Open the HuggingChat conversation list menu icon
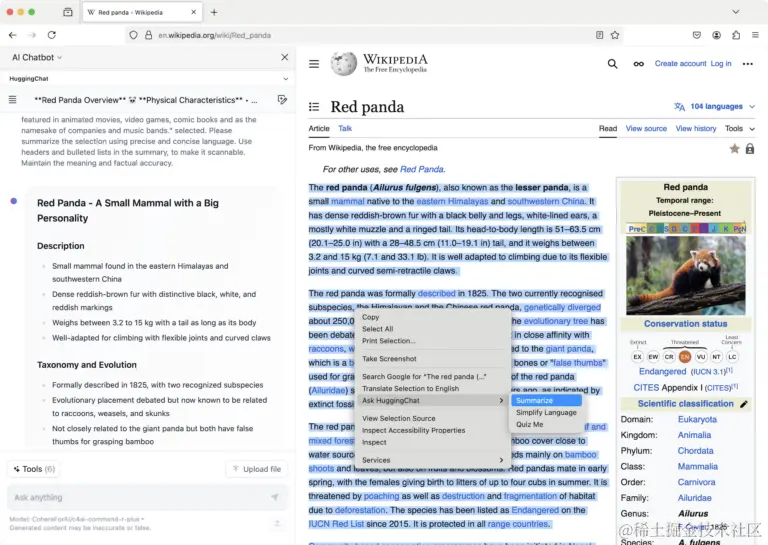768x545 pixels. pos(13,100)
